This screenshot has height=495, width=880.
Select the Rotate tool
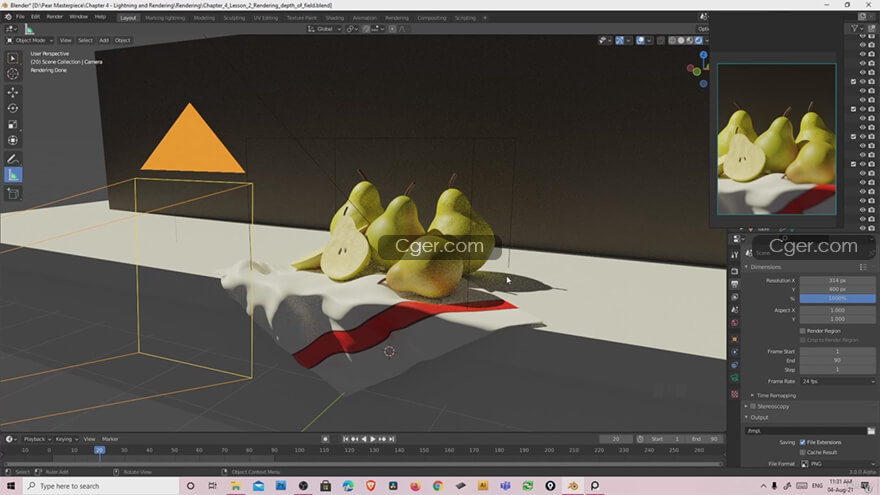(13, 108)
